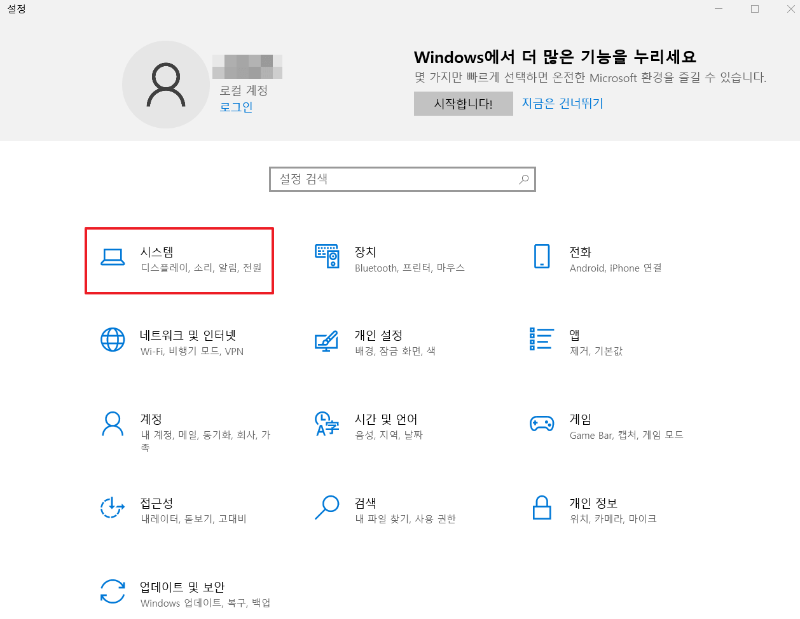800x619 pixels.
Task: Click the 배경, 잠금 화면, 색 description
Action: (395, 351)
